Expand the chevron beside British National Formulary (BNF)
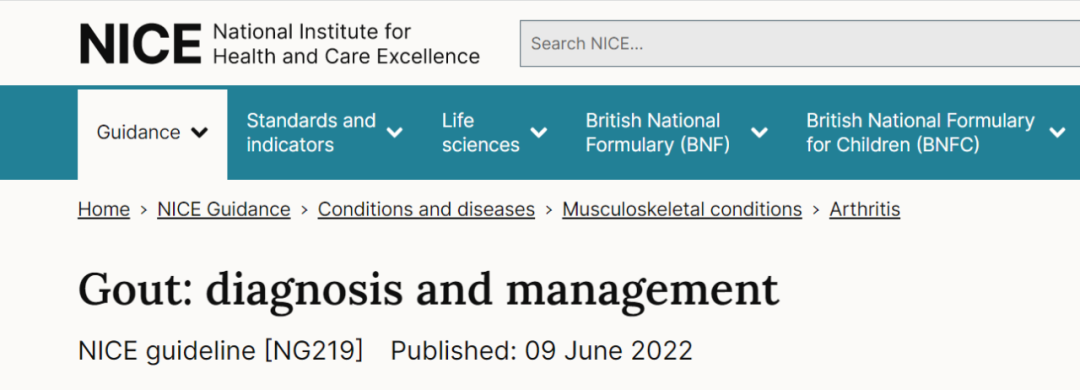Viewport: 1080px width, 390px height. tap(759, 132)
